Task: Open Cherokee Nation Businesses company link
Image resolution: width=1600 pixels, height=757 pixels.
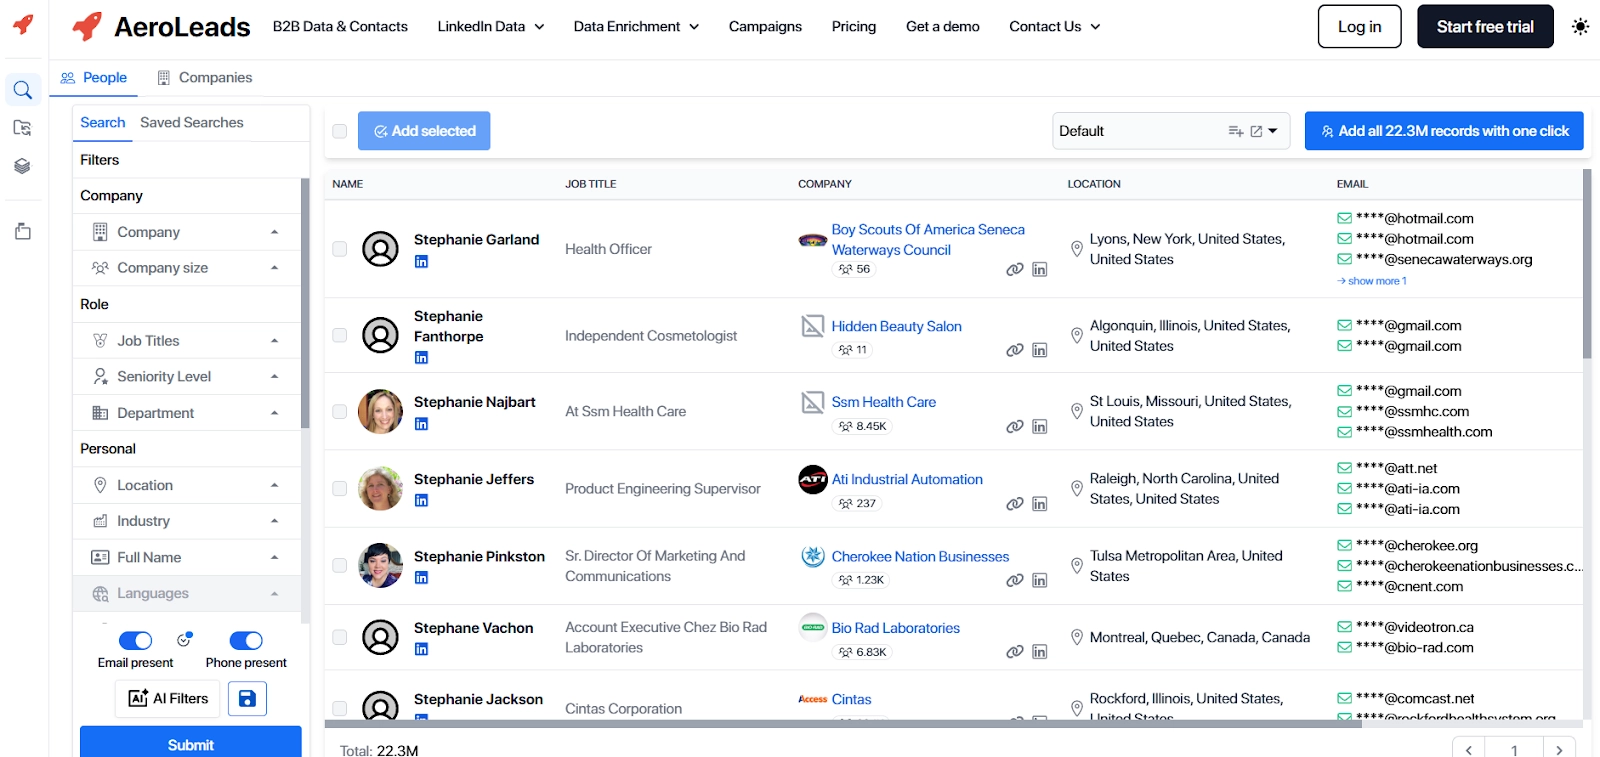Action: (x=920, y=557)
